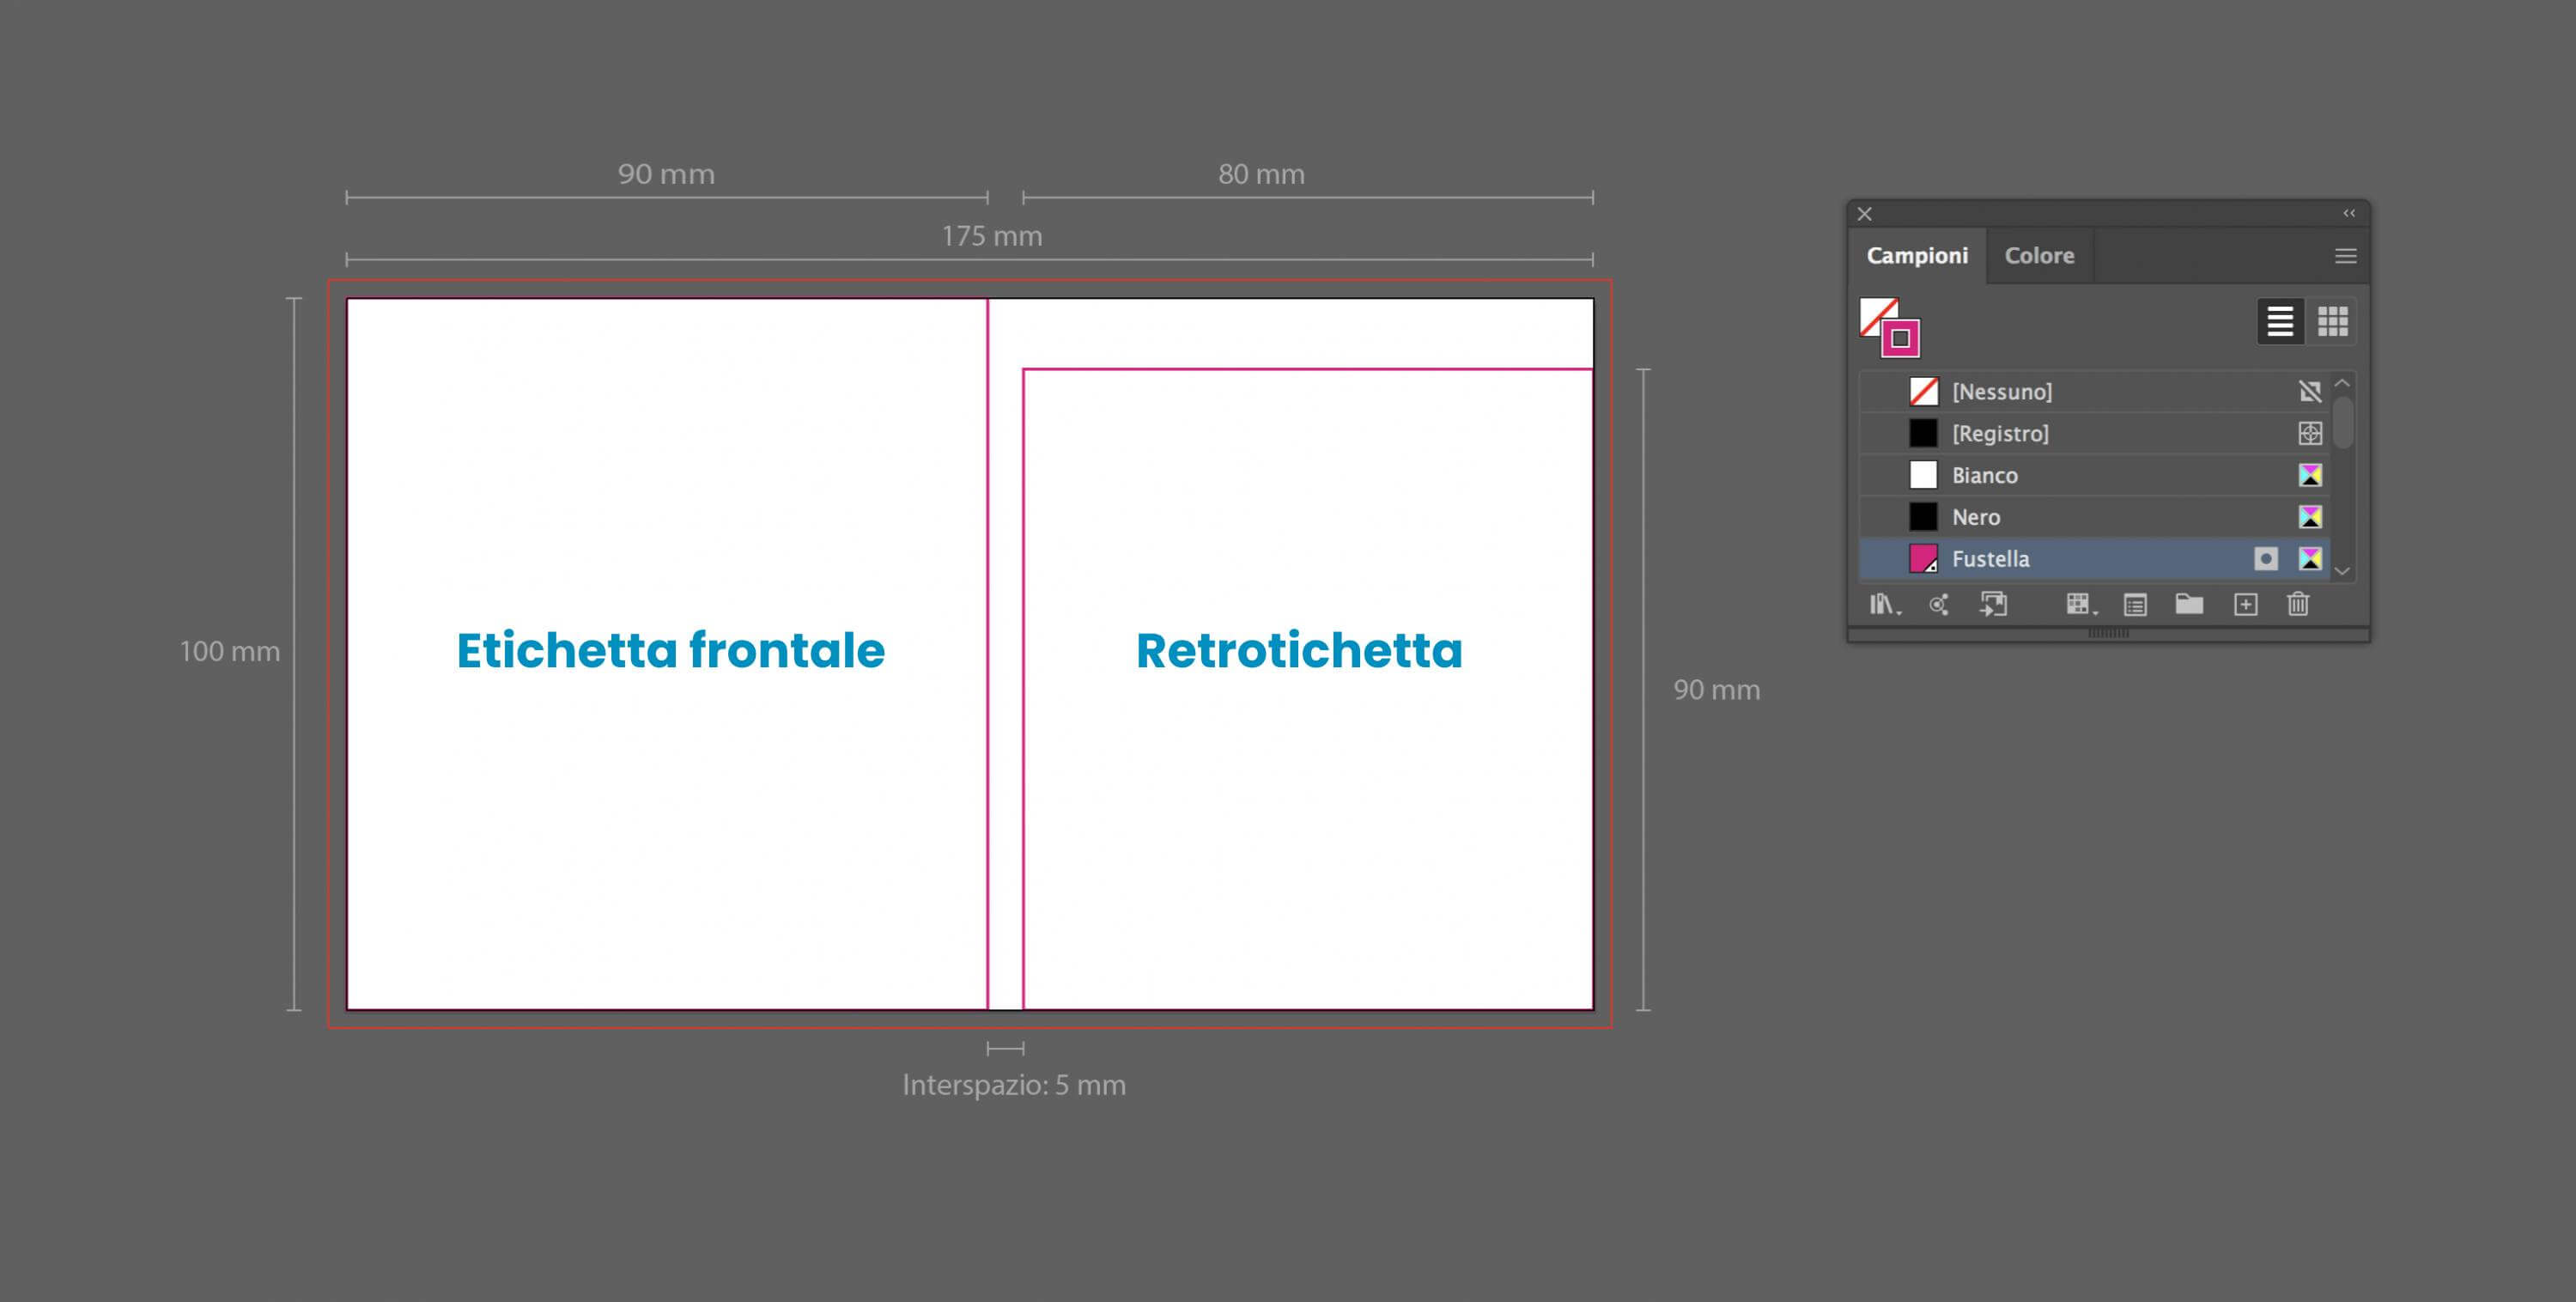Create a new color group folder
The height and width of the screenshot is (1302, 2576).
(x=2189, y=604)
